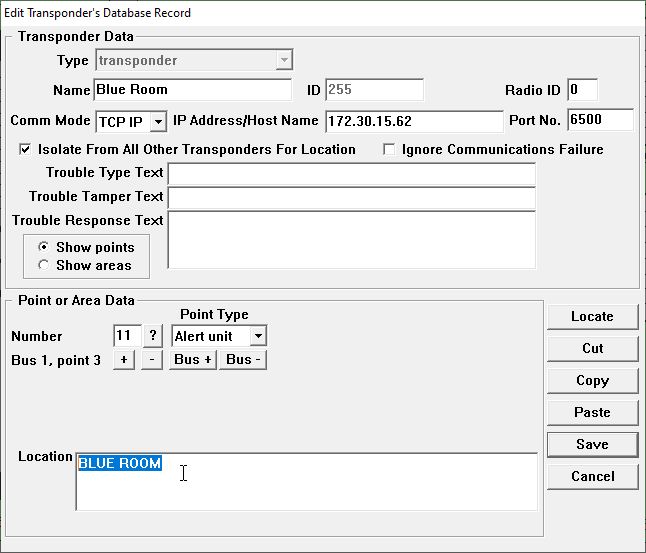Open the Comm Mode dropdown
Viewport: 646px width, 553px height.
point(157,122)
